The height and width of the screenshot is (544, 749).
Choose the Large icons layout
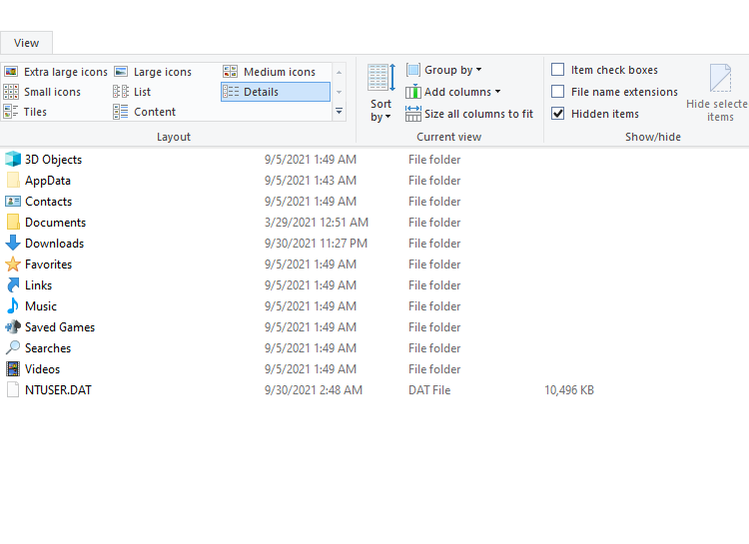point(152,72)
